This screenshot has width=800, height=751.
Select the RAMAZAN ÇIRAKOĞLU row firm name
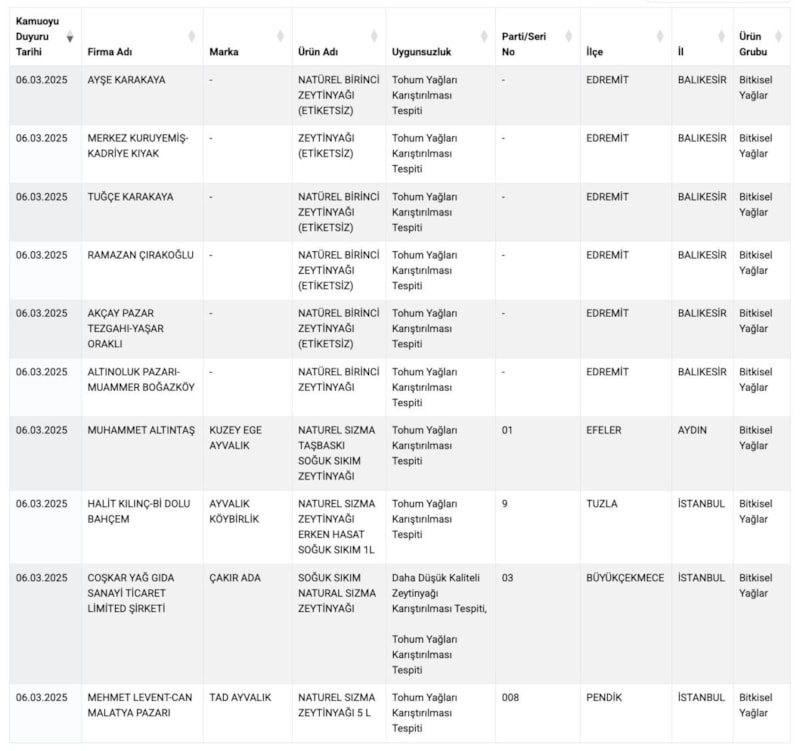(x=141, y=255)
